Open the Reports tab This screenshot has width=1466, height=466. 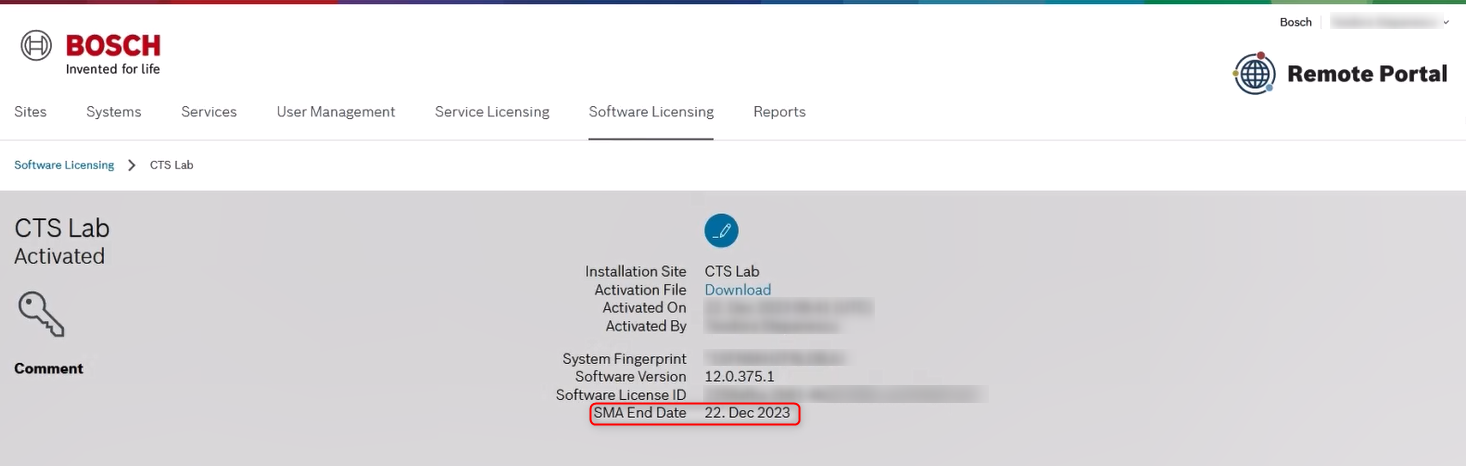coord(779,112)
